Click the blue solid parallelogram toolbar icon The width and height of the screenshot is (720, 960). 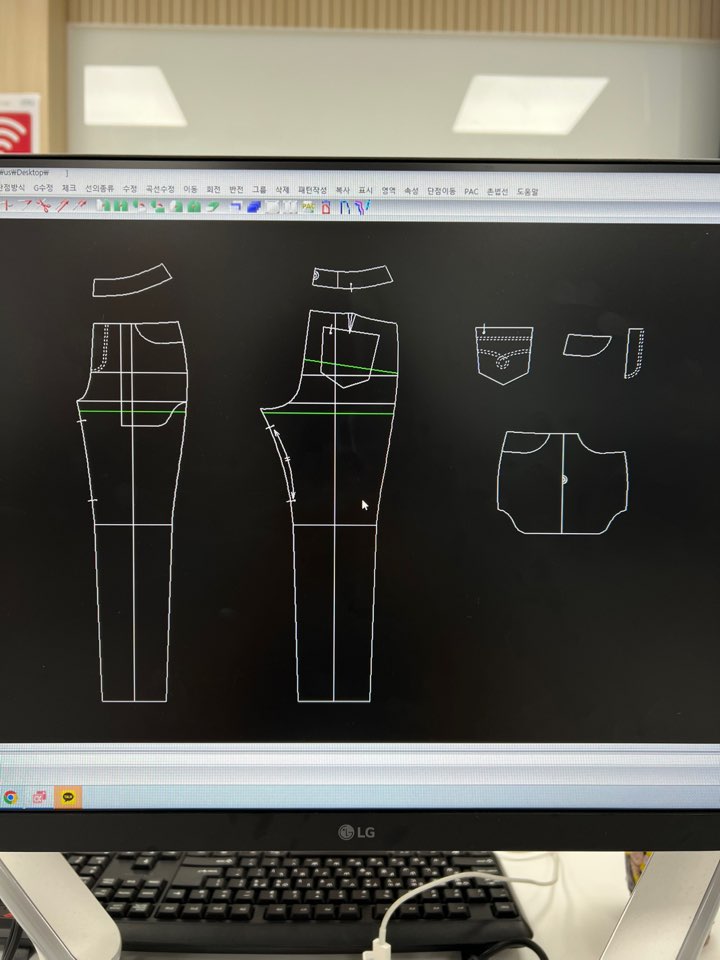[254, 207]
